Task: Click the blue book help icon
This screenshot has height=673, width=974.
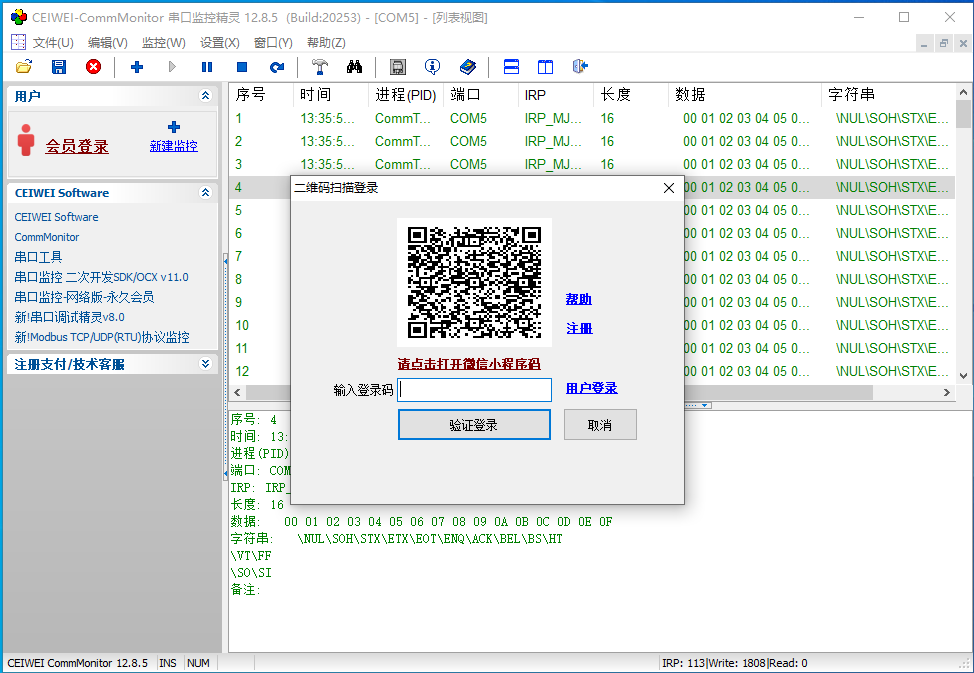Action: pyautogui.click(x=467, y=67)
